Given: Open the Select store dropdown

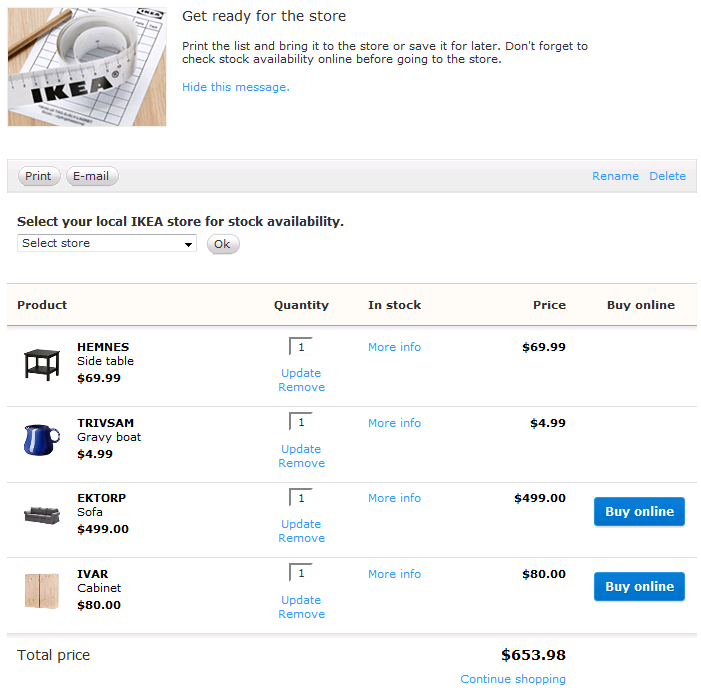Looking at the screenshot, I should coord(107,243).
